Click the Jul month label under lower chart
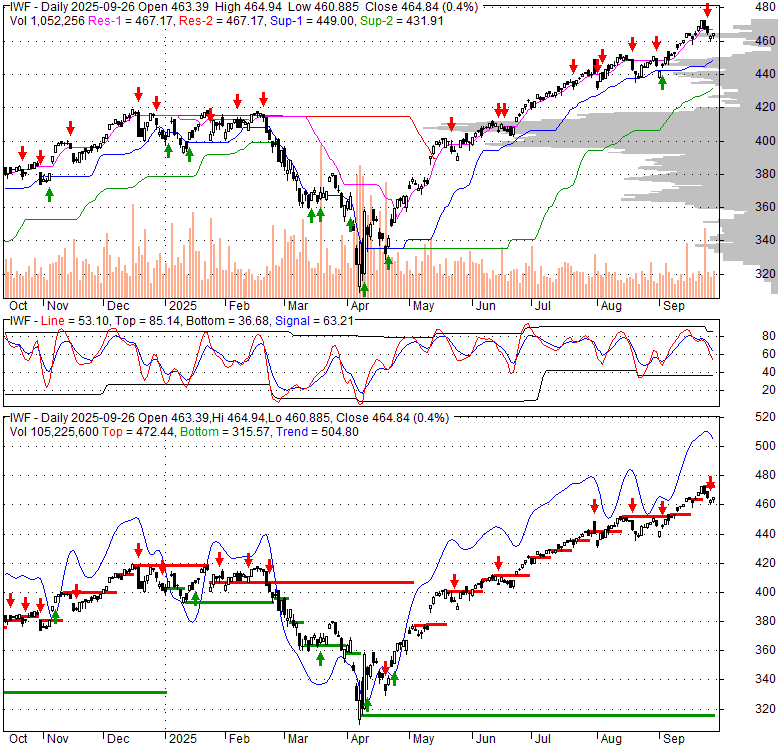 click(542, 739)
